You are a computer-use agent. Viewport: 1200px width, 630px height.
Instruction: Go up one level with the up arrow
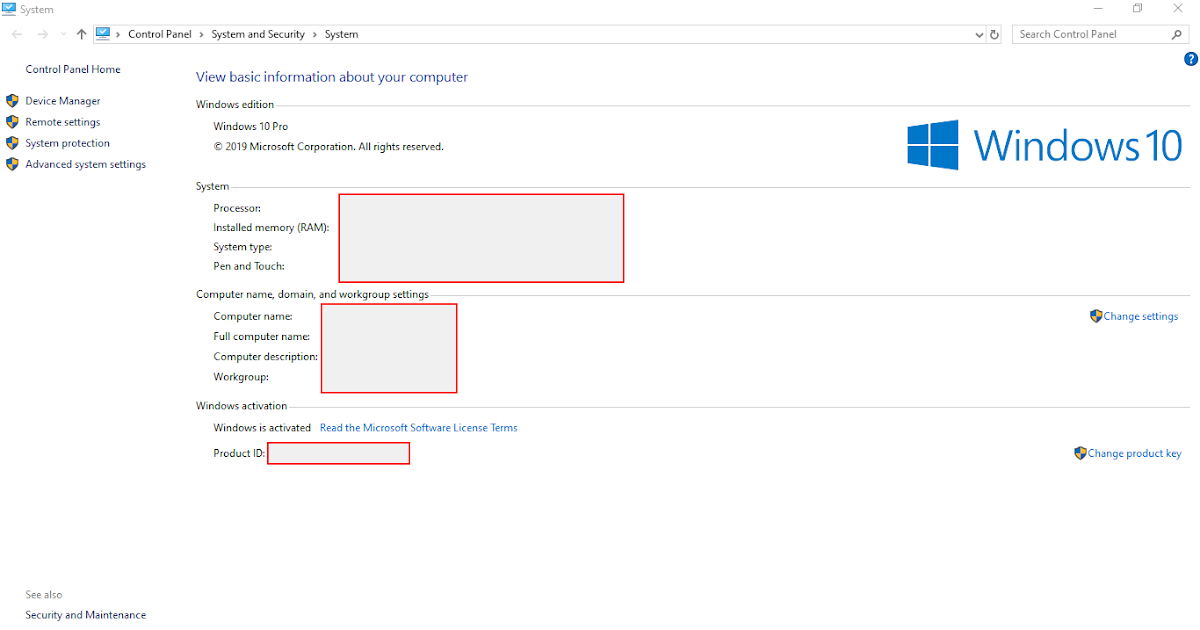coord(81,34)
